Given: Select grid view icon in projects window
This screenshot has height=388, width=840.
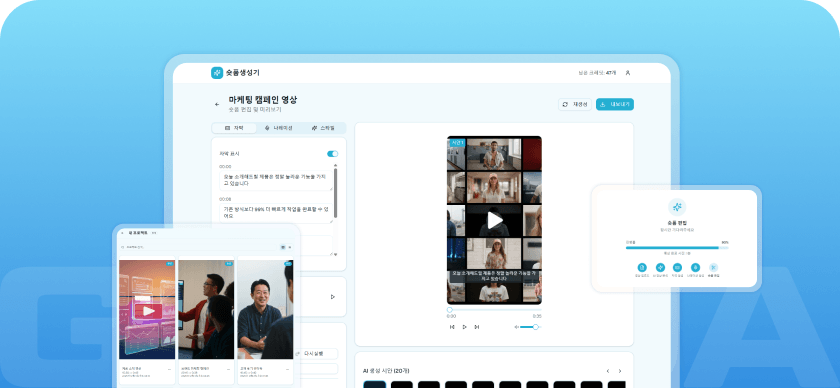Looking at the screenshot, I should tap(283, 247).
